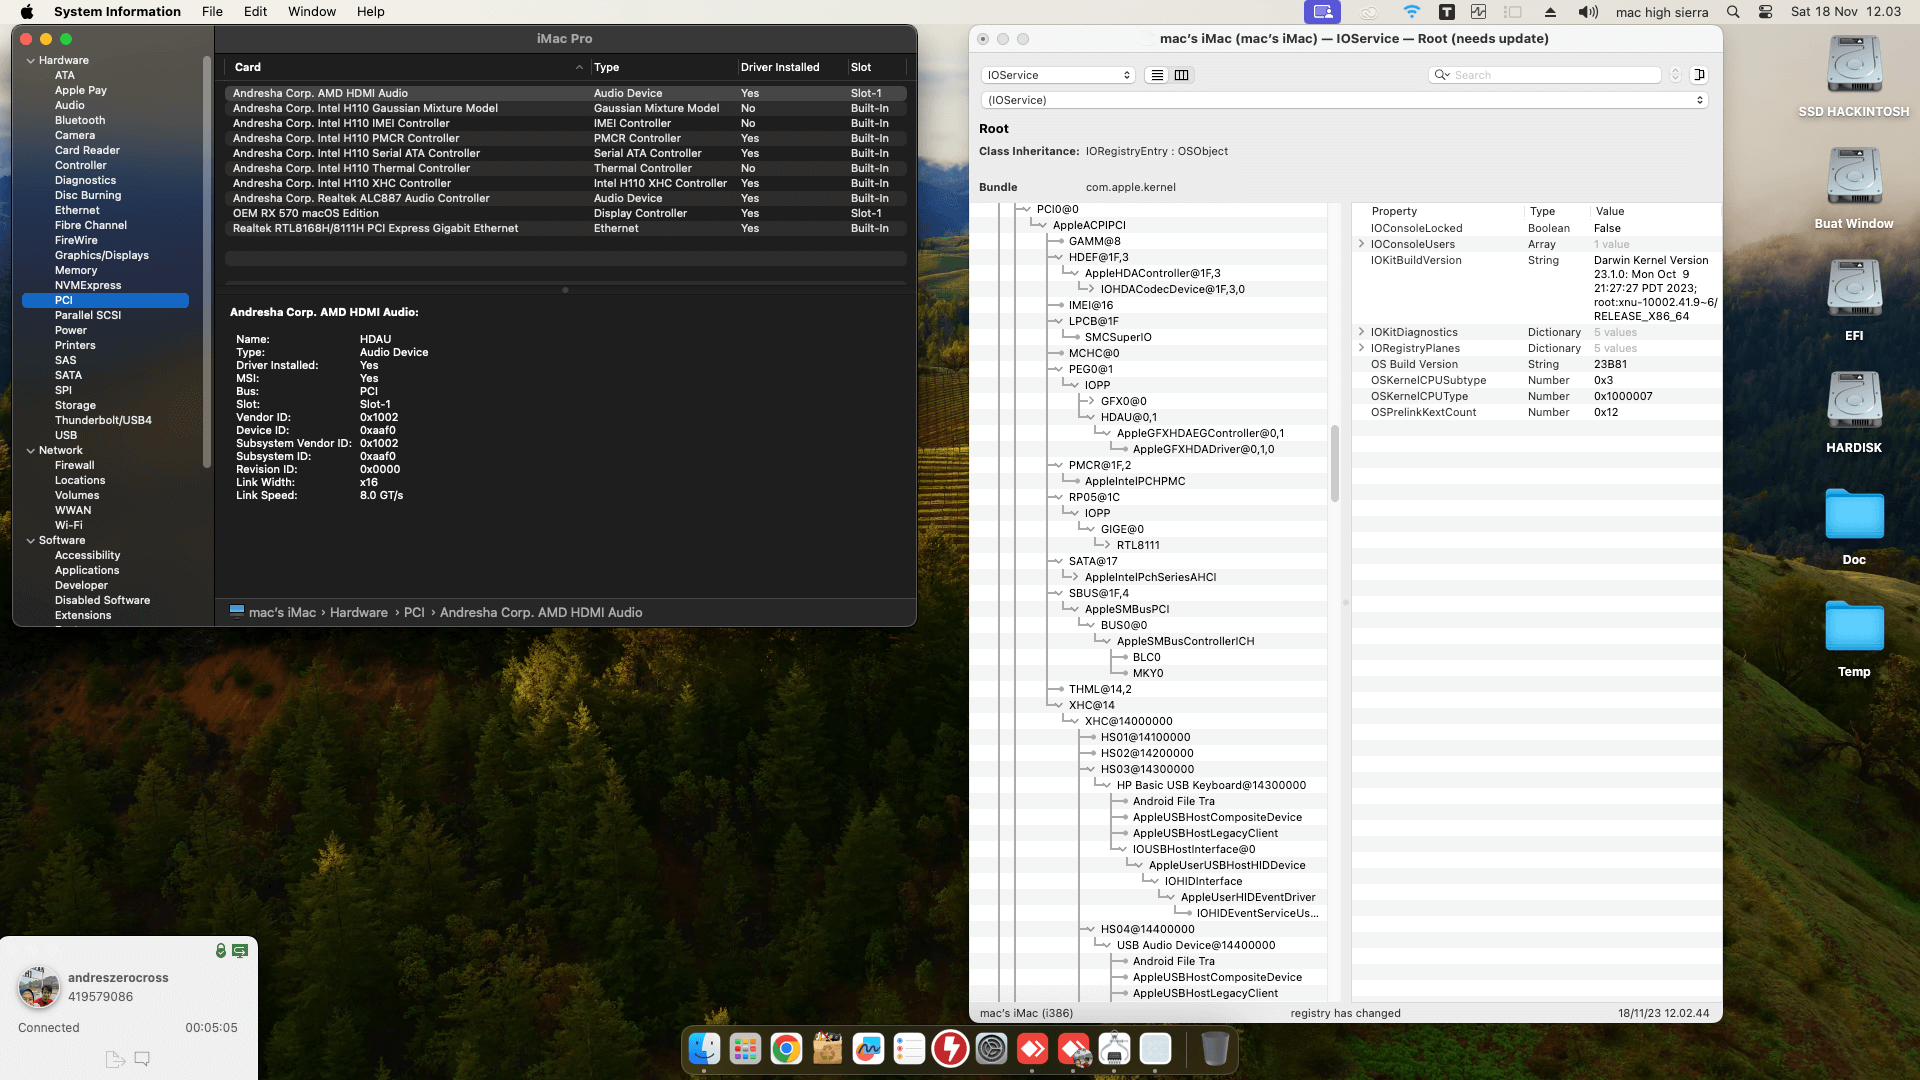This screenshot has width=1920, height=1080.
Task: Open the File menu
Action: 212,12
